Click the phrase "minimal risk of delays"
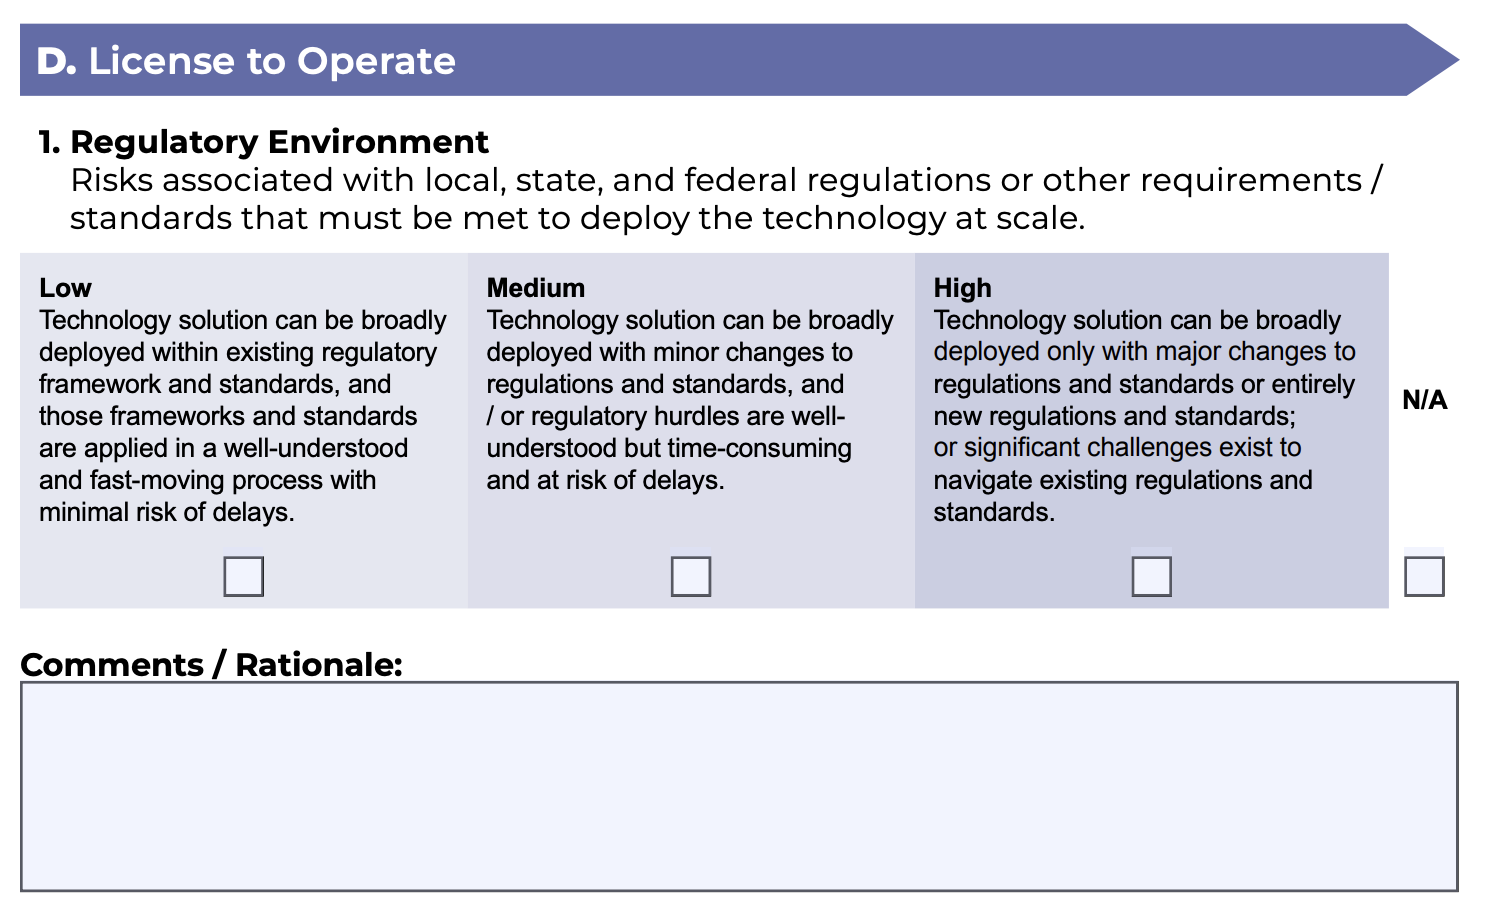 pos(166,512)
